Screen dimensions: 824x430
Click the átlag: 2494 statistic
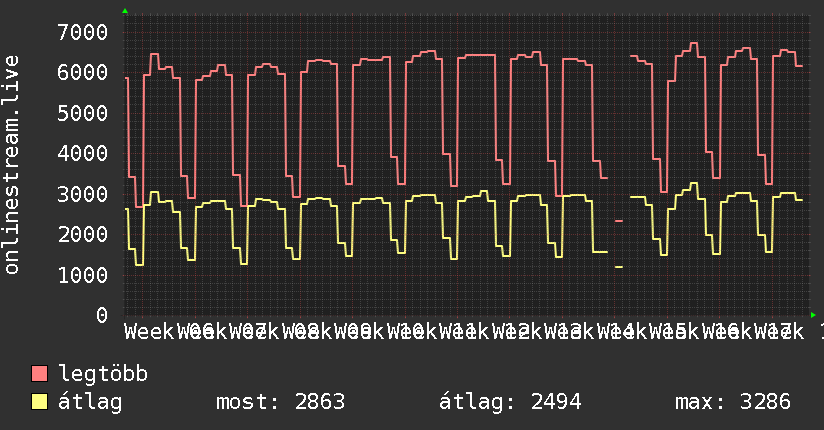[510, 402]
